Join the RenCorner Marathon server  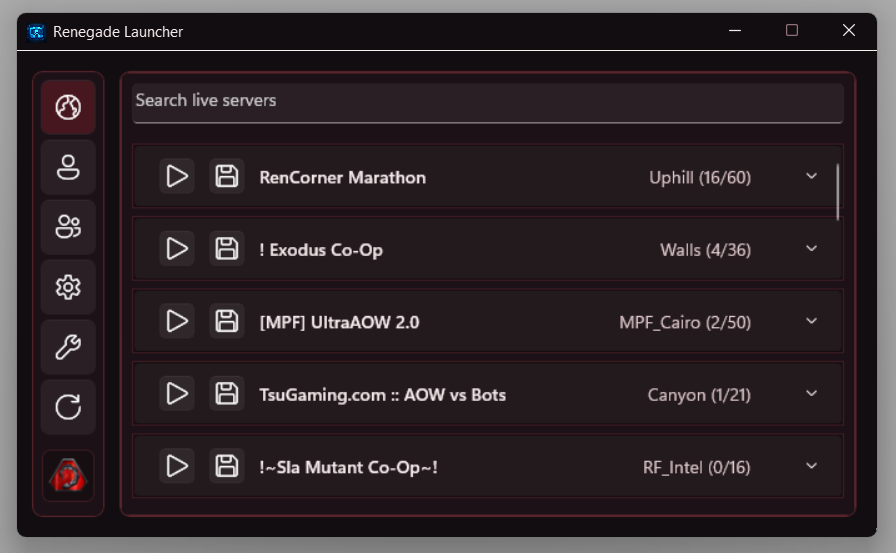(177, 176)
